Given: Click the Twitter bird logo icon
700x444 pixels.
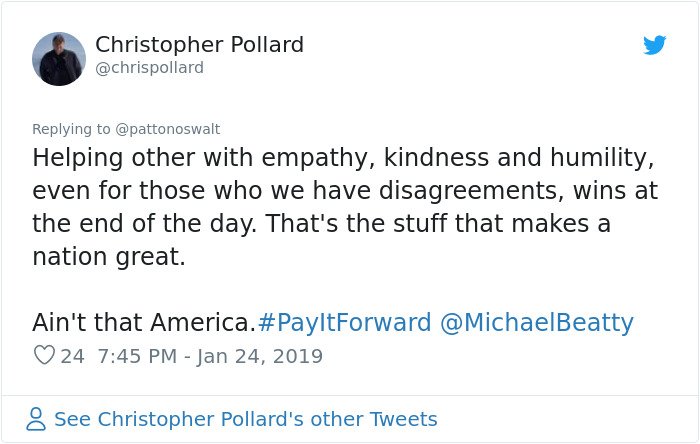Looking at the screenshot, I should pos(654,45).
